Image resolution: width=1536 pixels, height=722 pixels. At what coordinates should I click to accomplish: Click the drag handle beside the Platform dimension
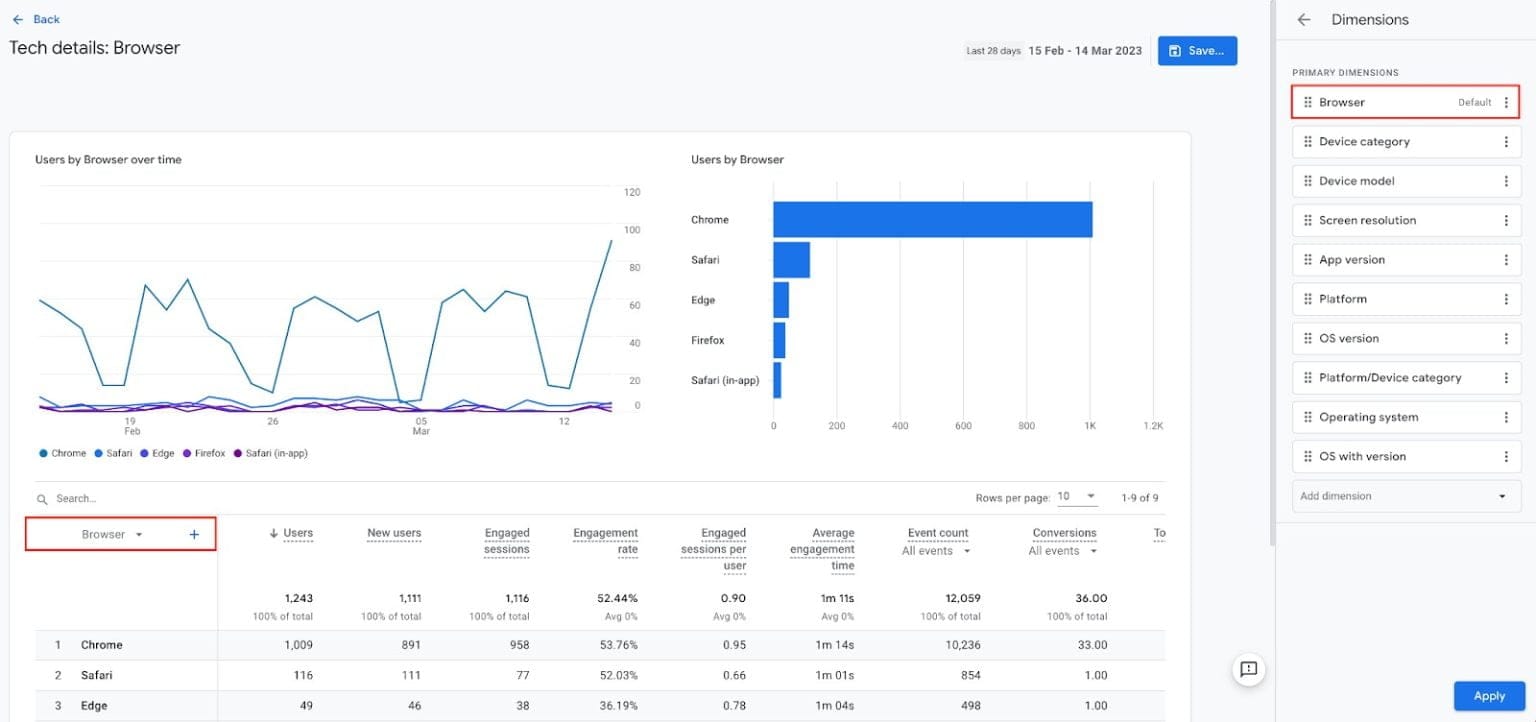tap(1308, 298)
